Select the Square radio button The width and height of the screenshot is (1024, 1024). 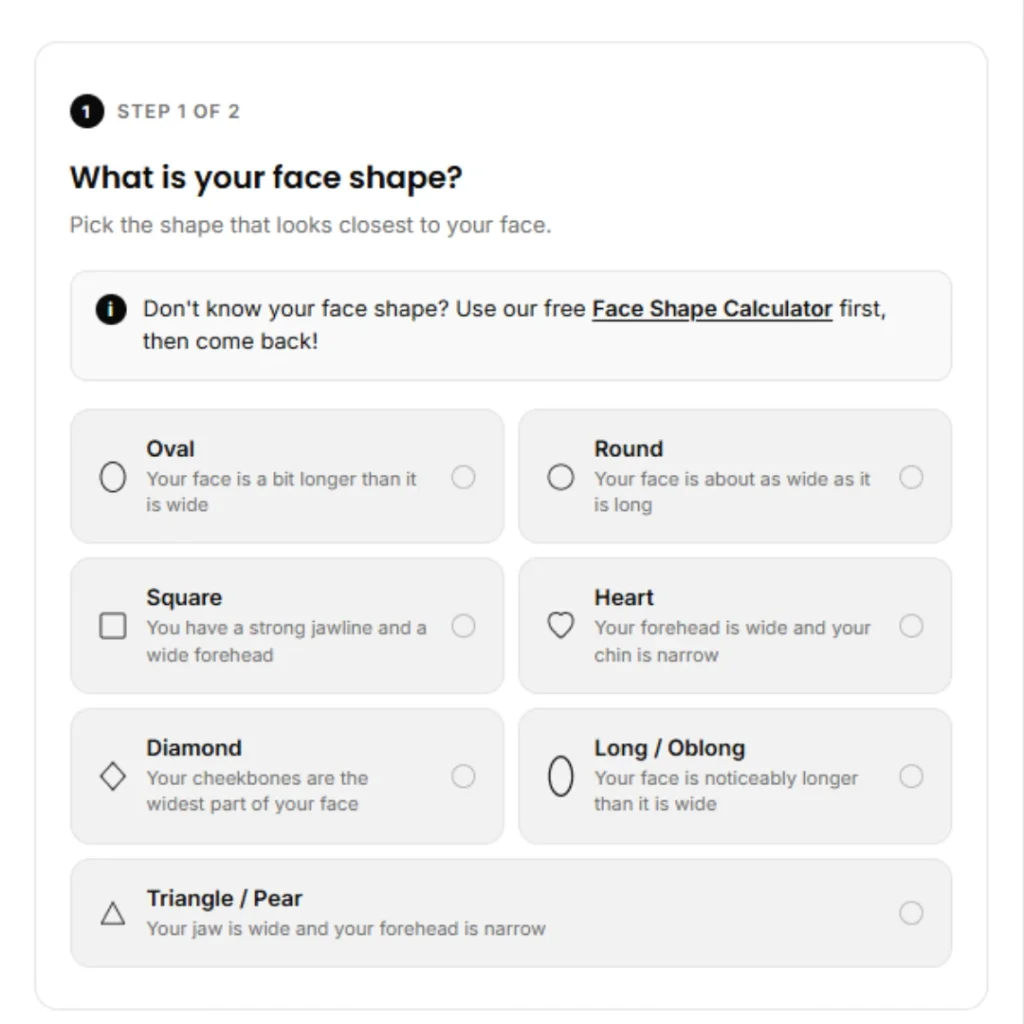pyautogui.click(x=463, y=625)
